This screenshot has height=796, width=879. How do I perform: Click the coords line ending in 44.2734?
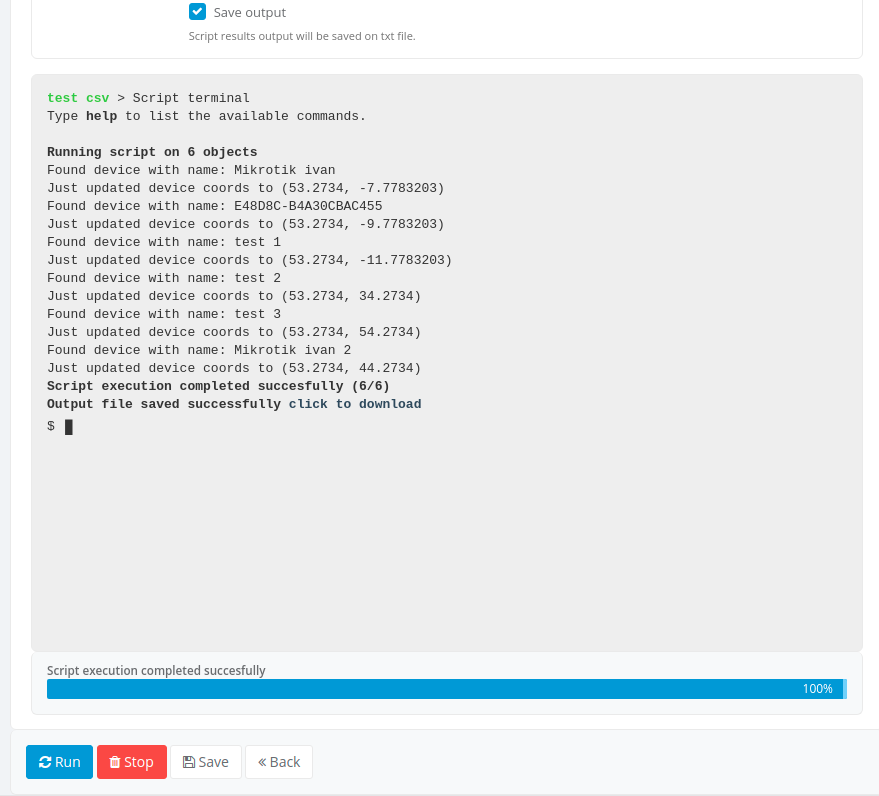[234, 368]
